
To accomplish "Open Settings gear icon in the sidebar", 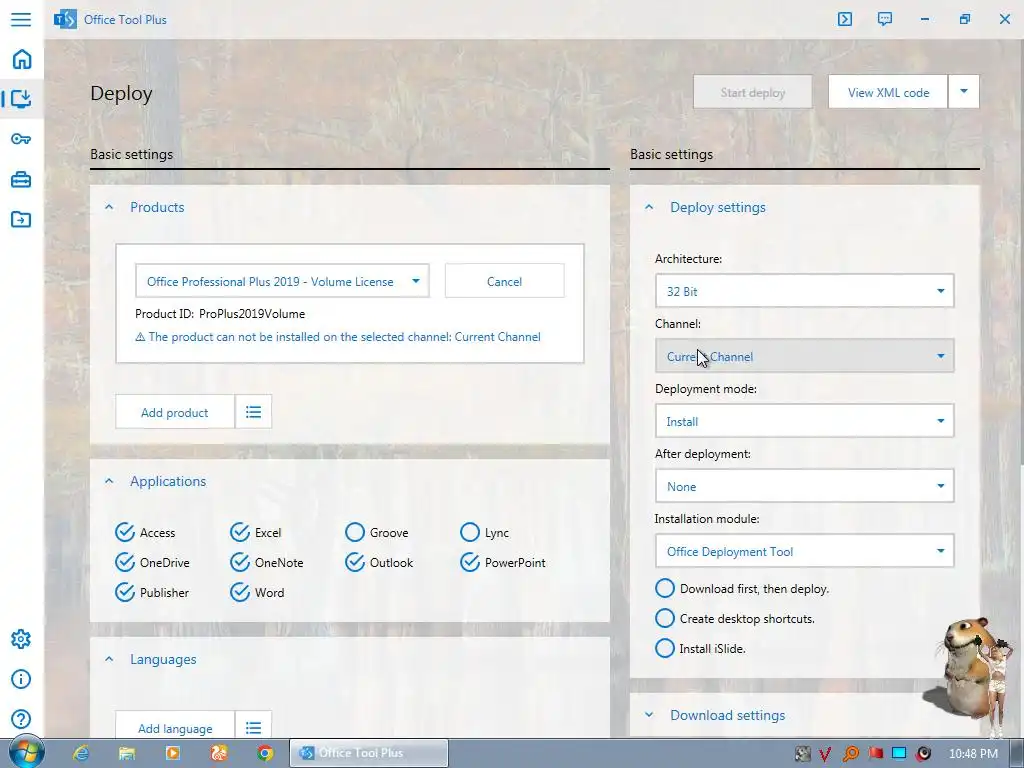I will point(21,639).
